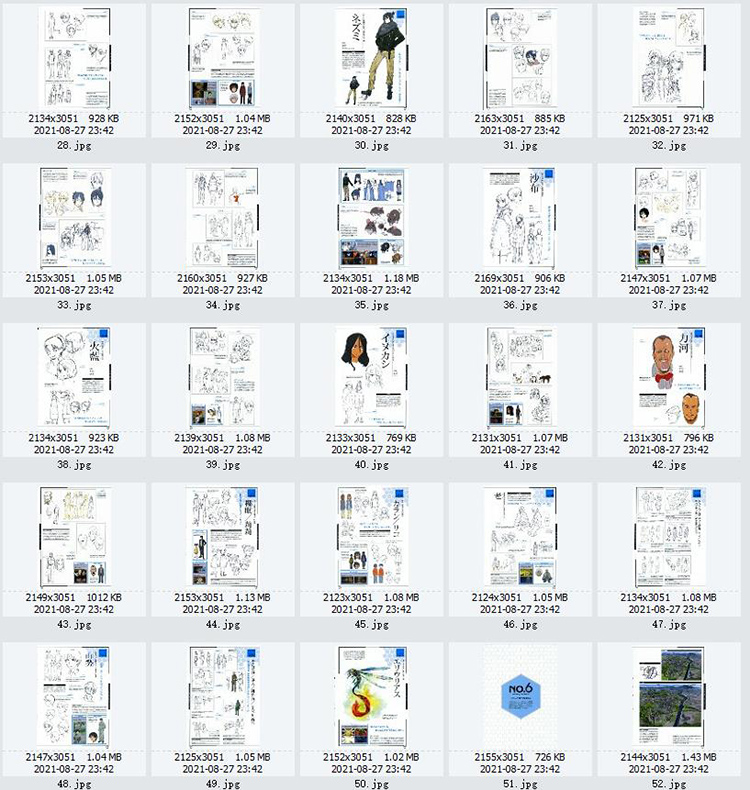The height and width of the screenshot is (790, 750).
Task: Click the 2140x3051 828 KB info line
Action: pyautogui.click(x=371, y=118)
